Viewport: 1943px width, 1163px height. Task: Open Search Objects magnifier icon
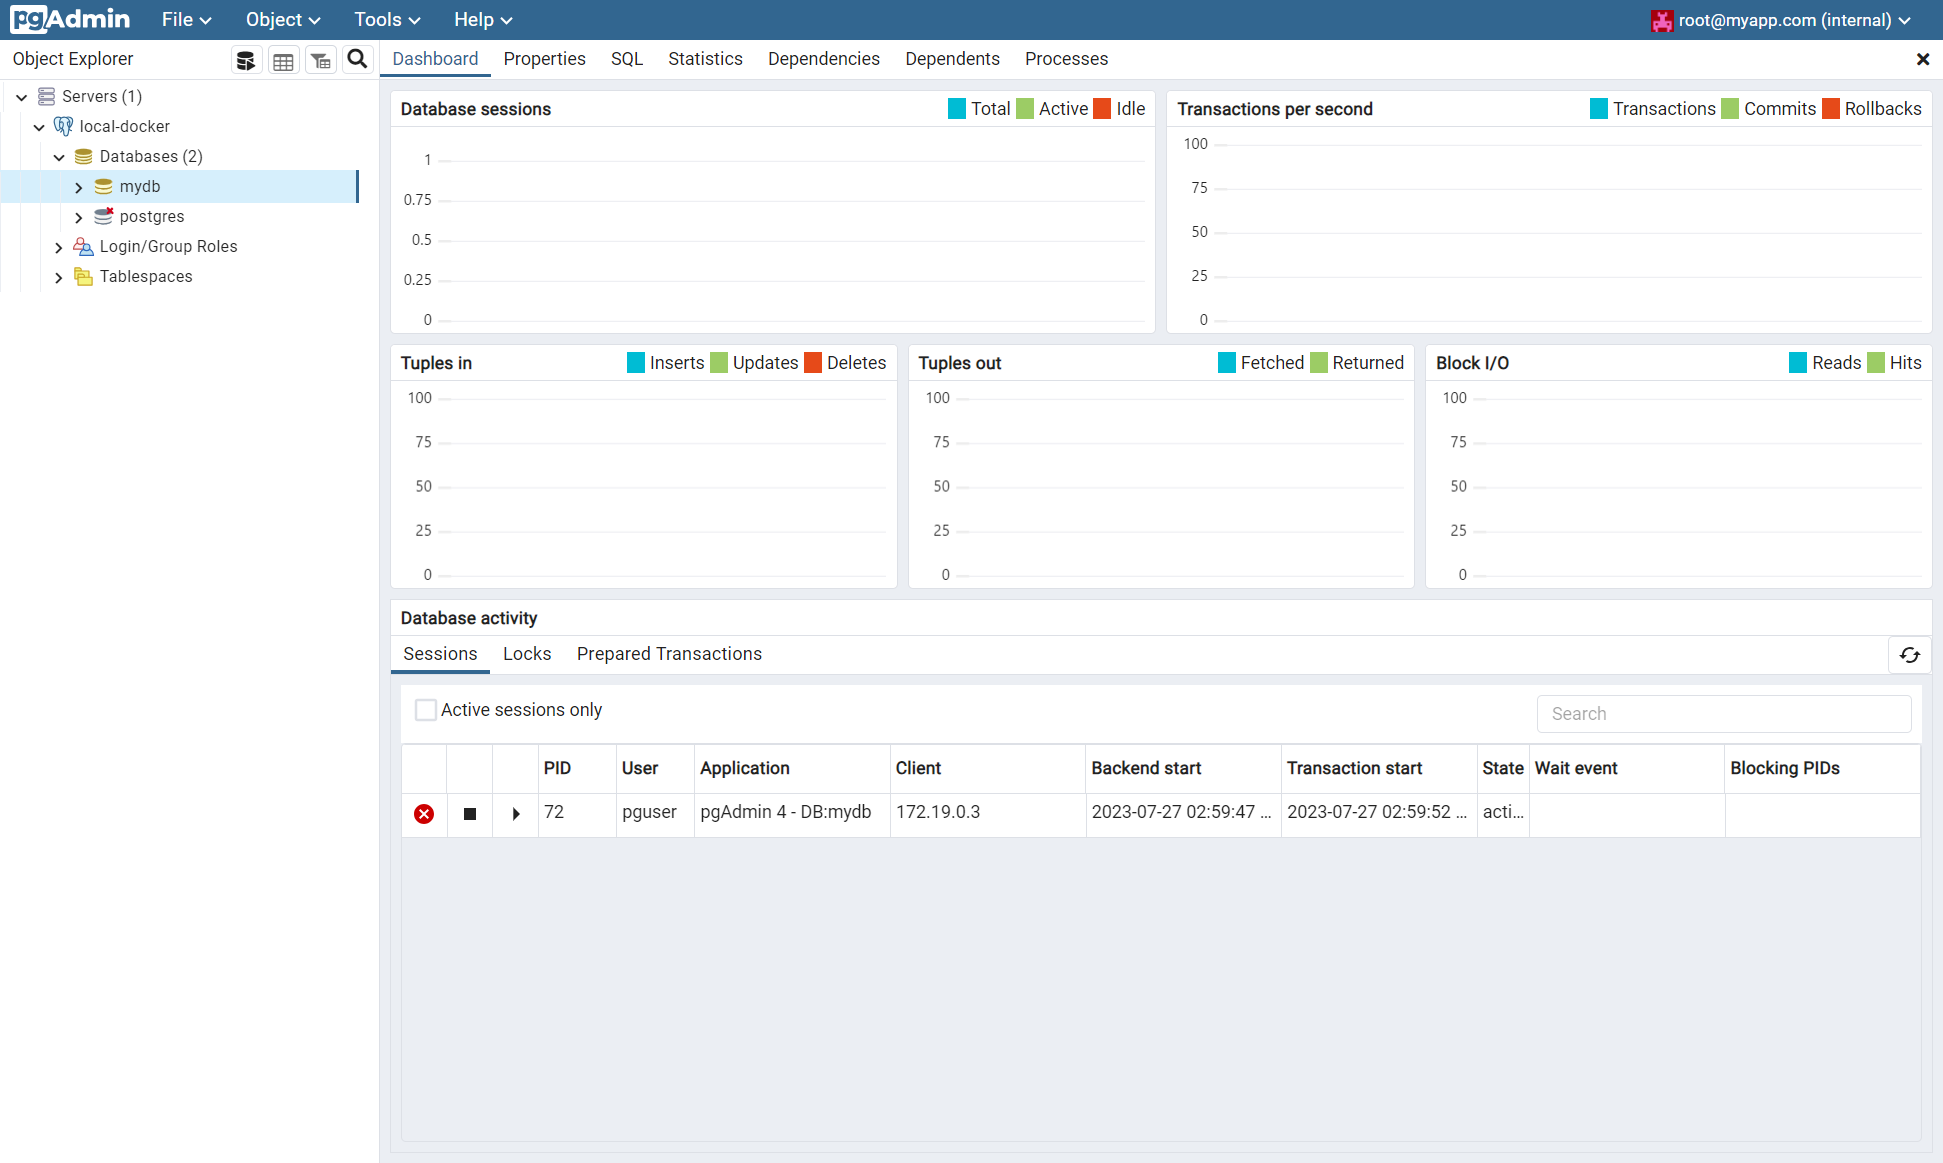(357, 60)
